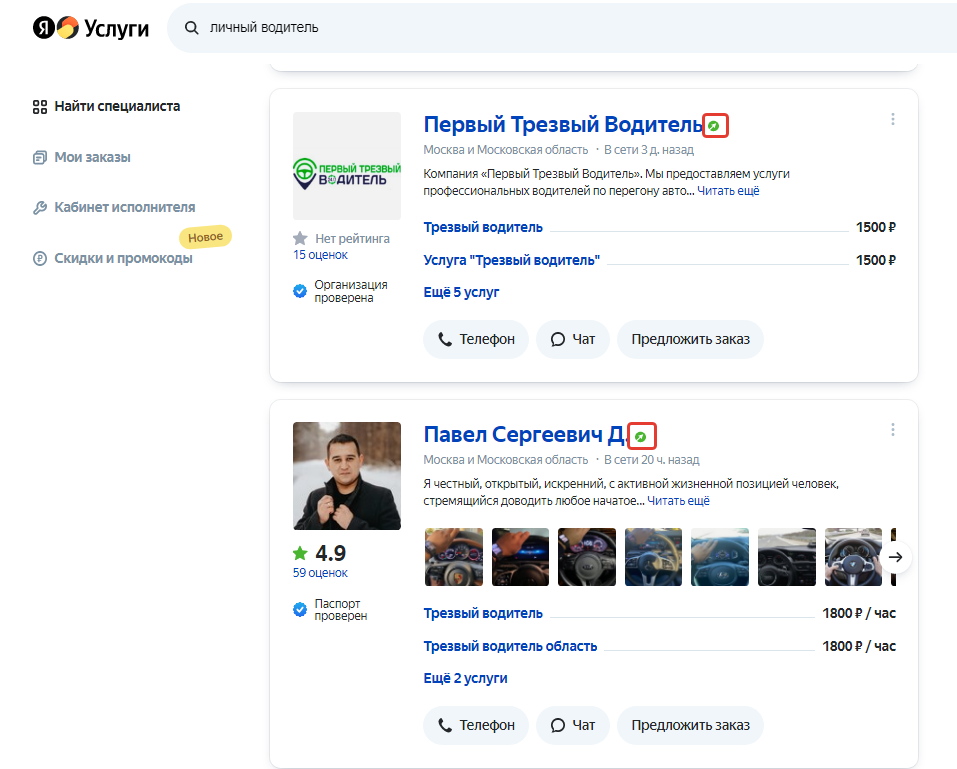Click the search field with 'личный водитель'

click(x=562, y=28)
